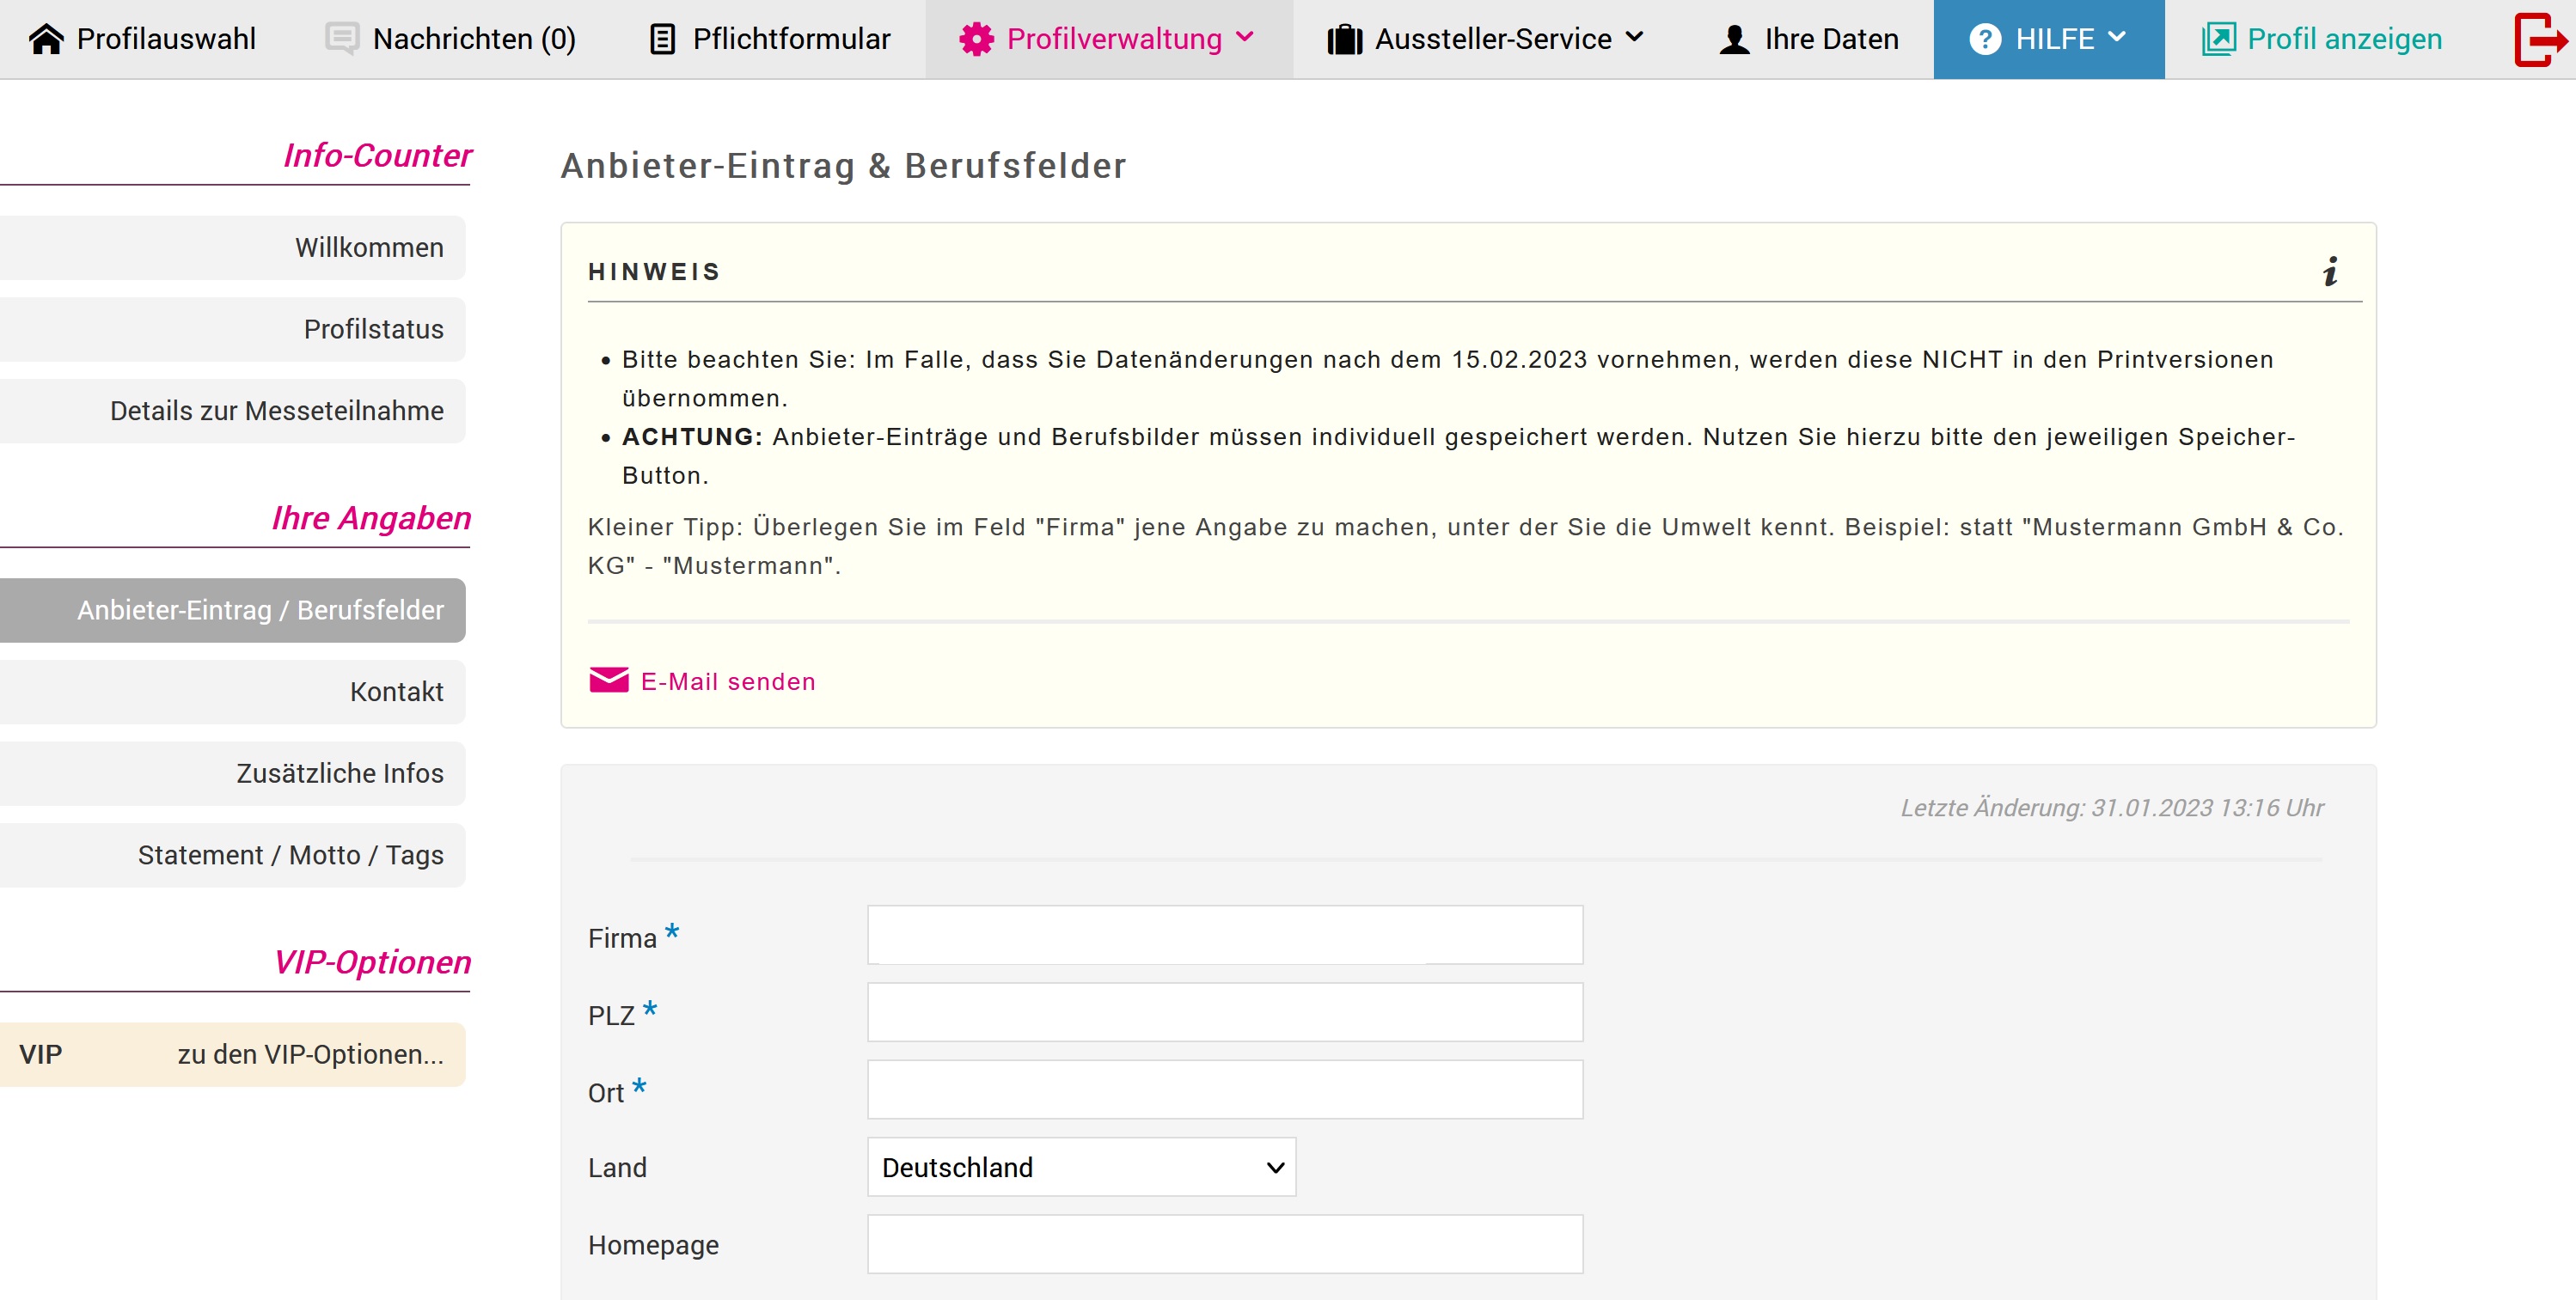Open Kontakt in the sidebar
2576x1300 pixels.
point(396,691)
